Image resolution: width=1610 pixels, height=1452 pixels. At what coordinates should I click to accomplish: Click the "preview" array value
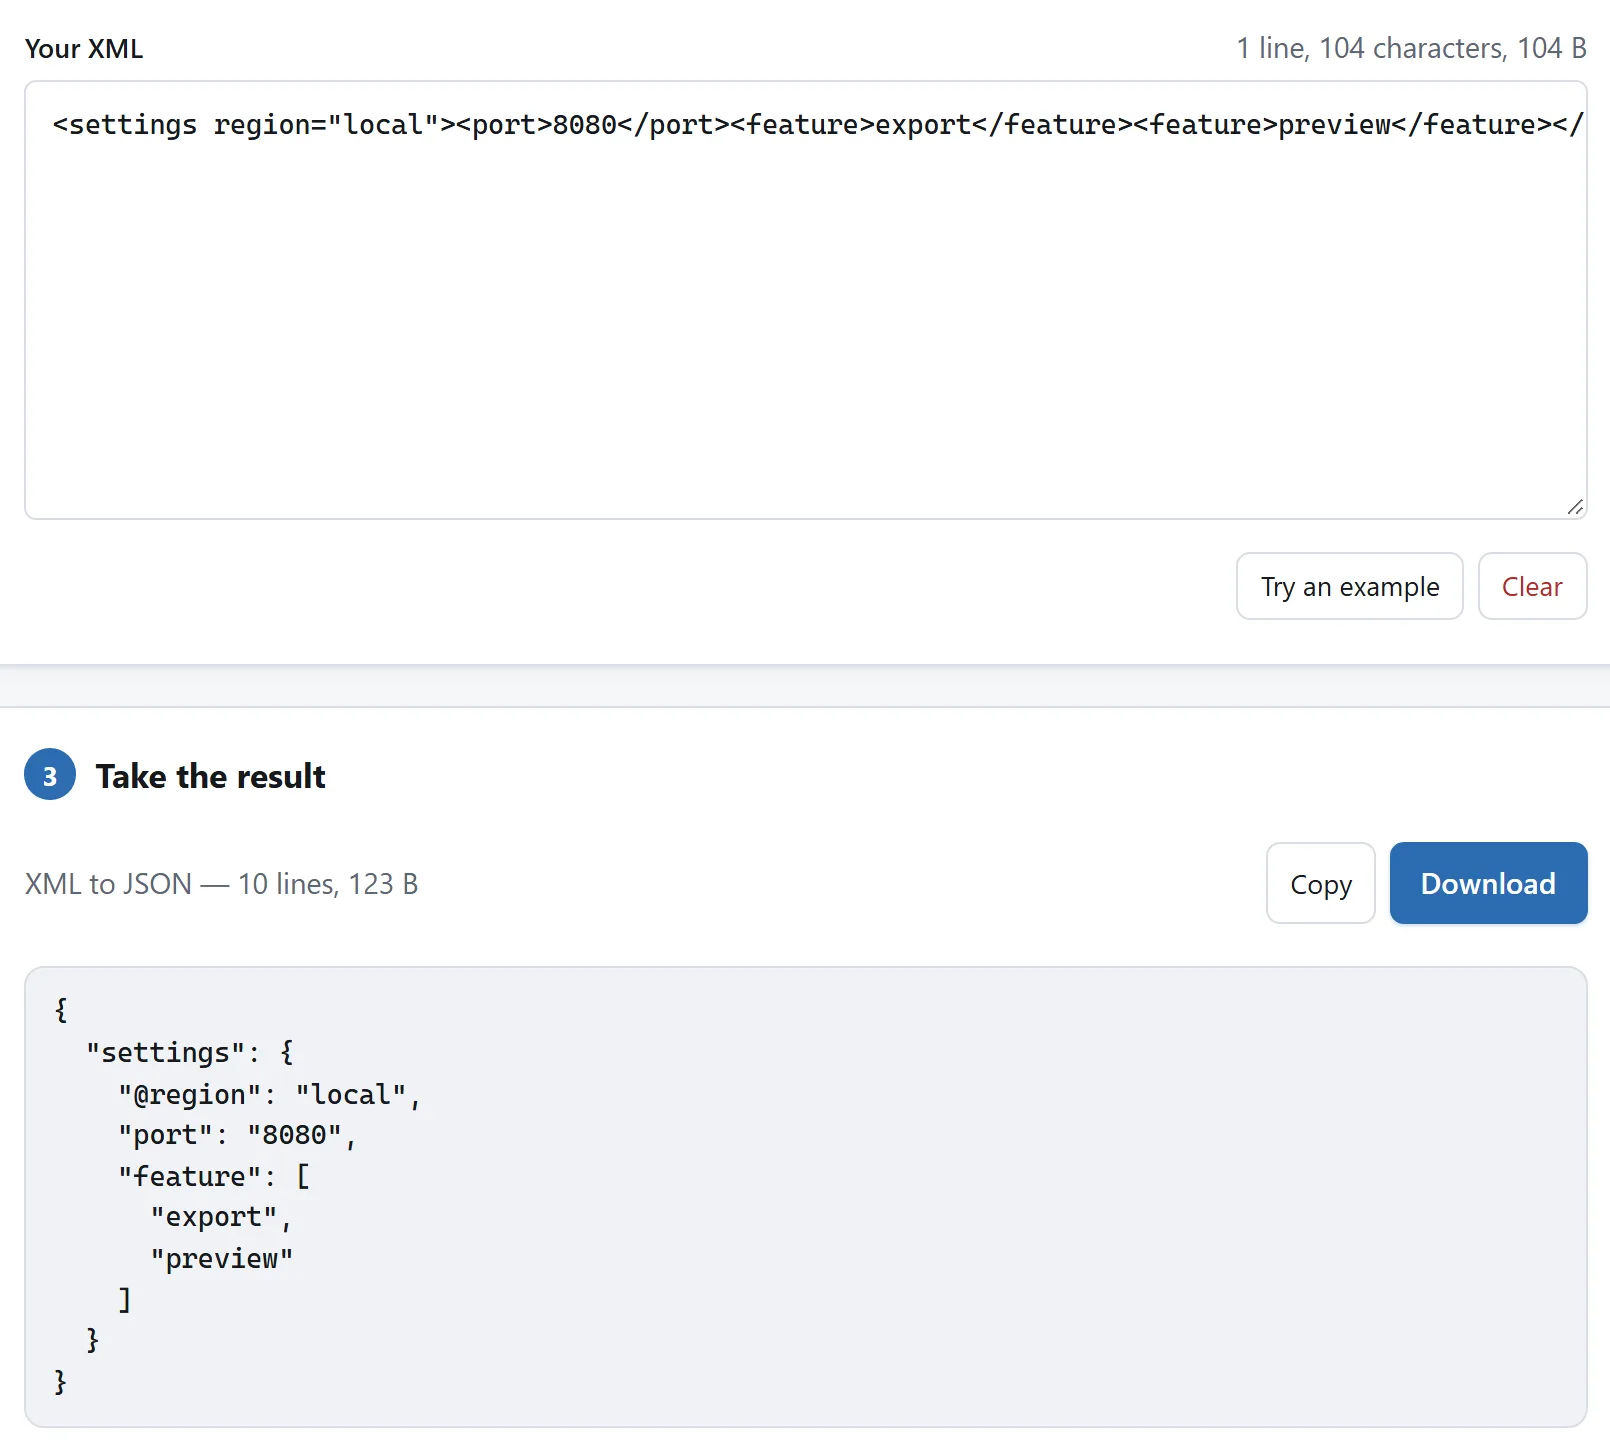(x=222, y=1258)
